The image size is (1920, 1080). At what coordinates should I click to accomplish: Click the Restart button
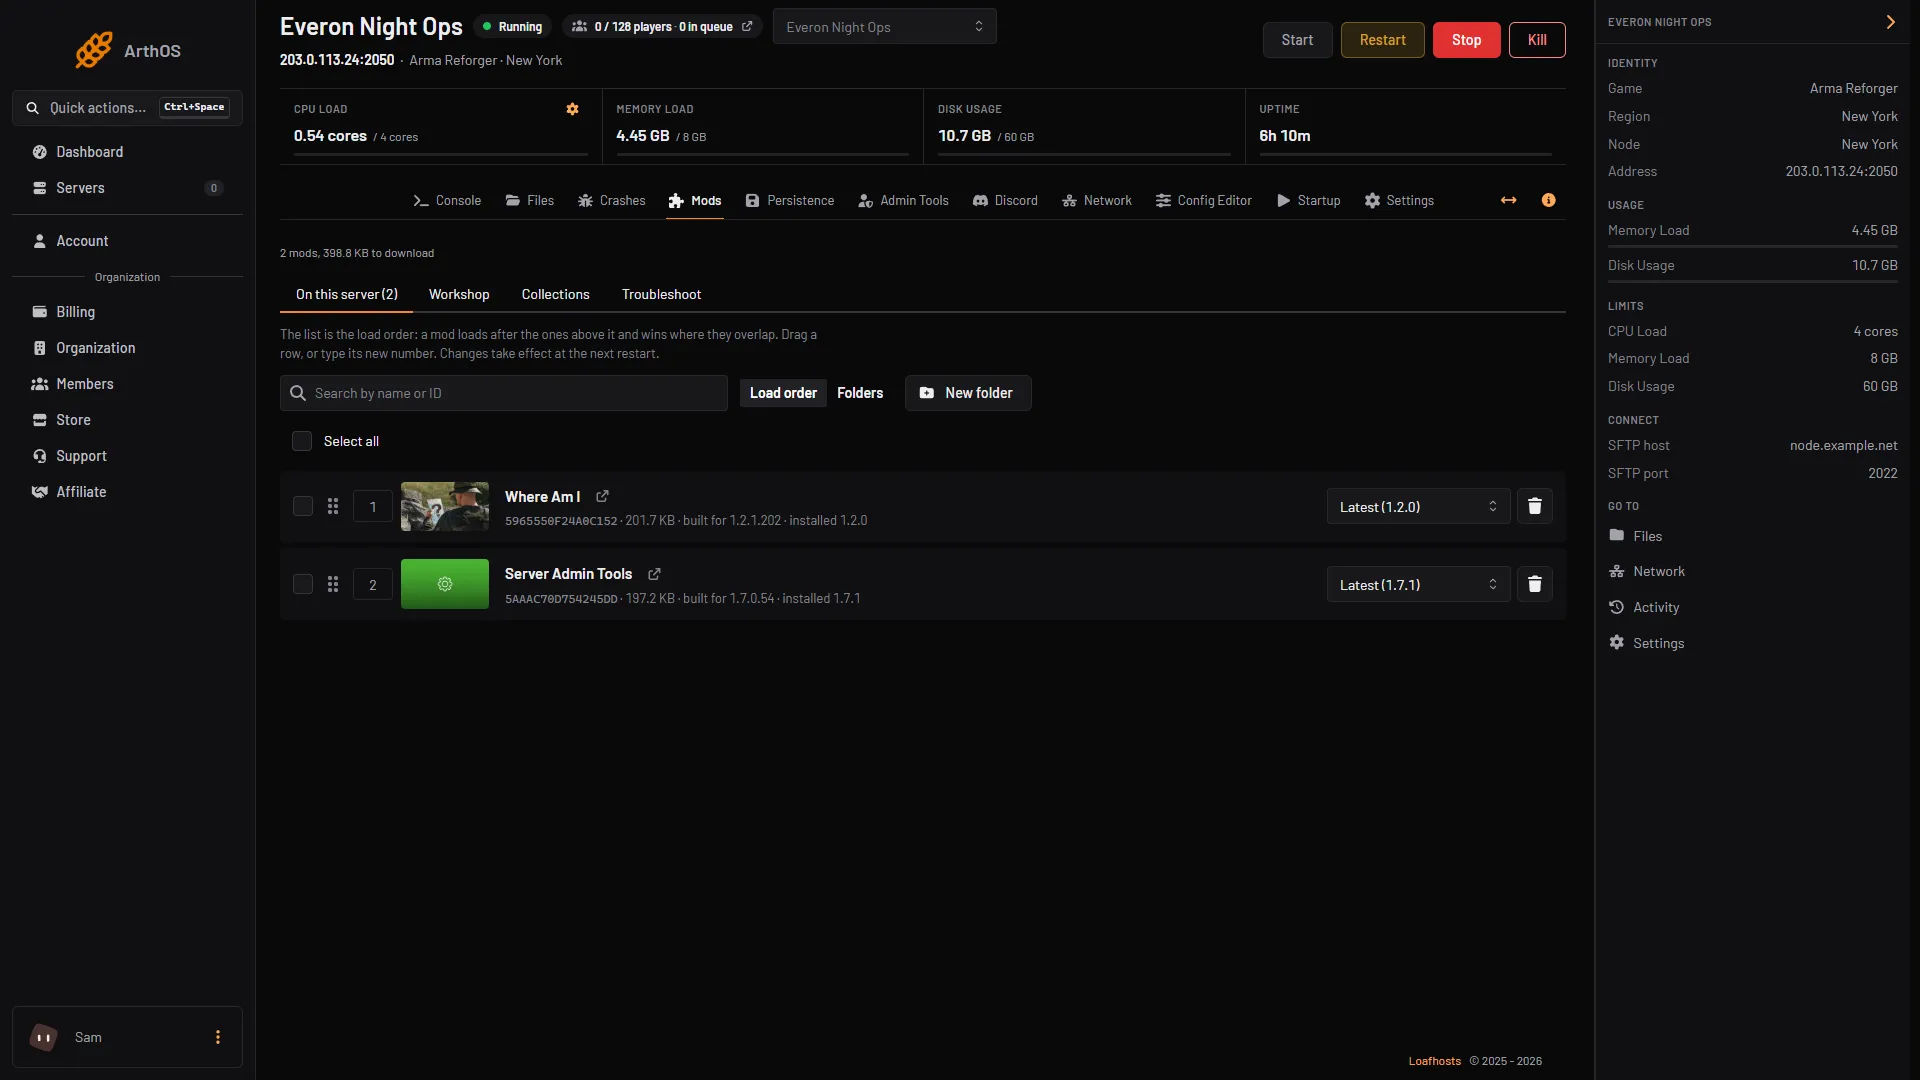pos(1382,40)
